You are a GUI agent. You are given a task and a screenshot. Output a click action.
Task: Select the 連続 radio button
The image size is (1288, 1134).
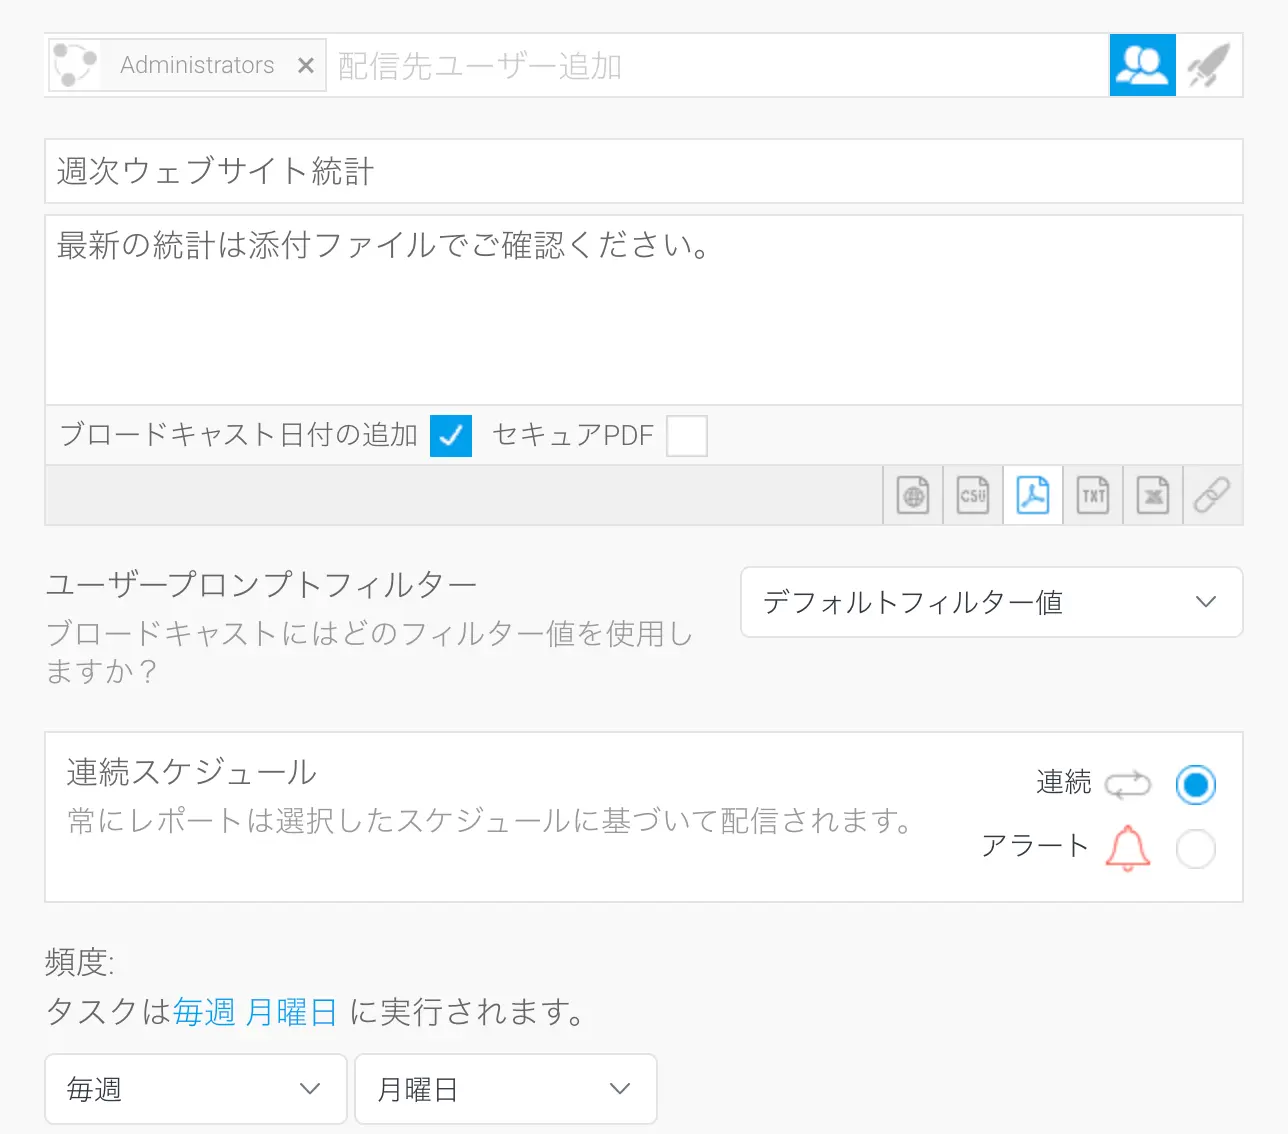pyautogui.click(x=1195, y=785)
